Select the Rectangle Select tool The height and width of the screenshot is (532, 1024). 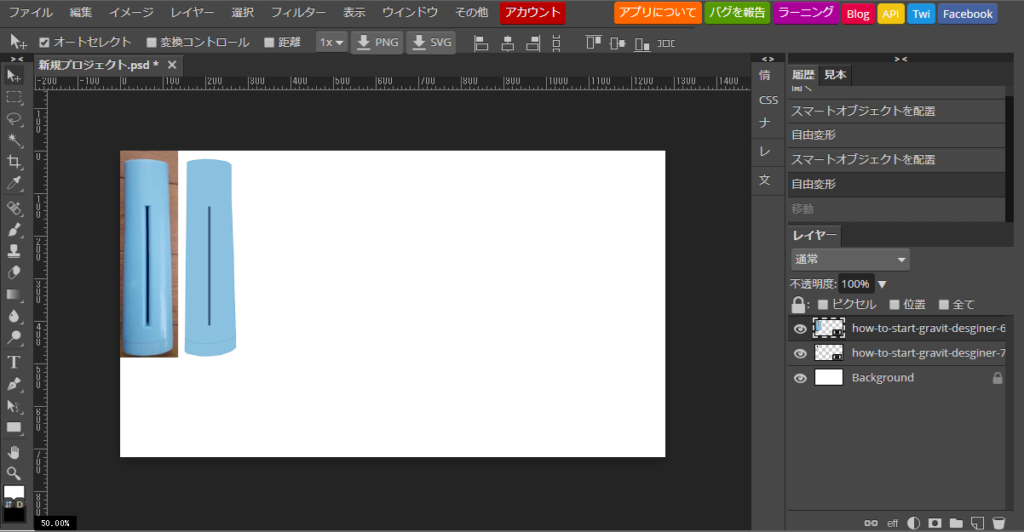14,98
